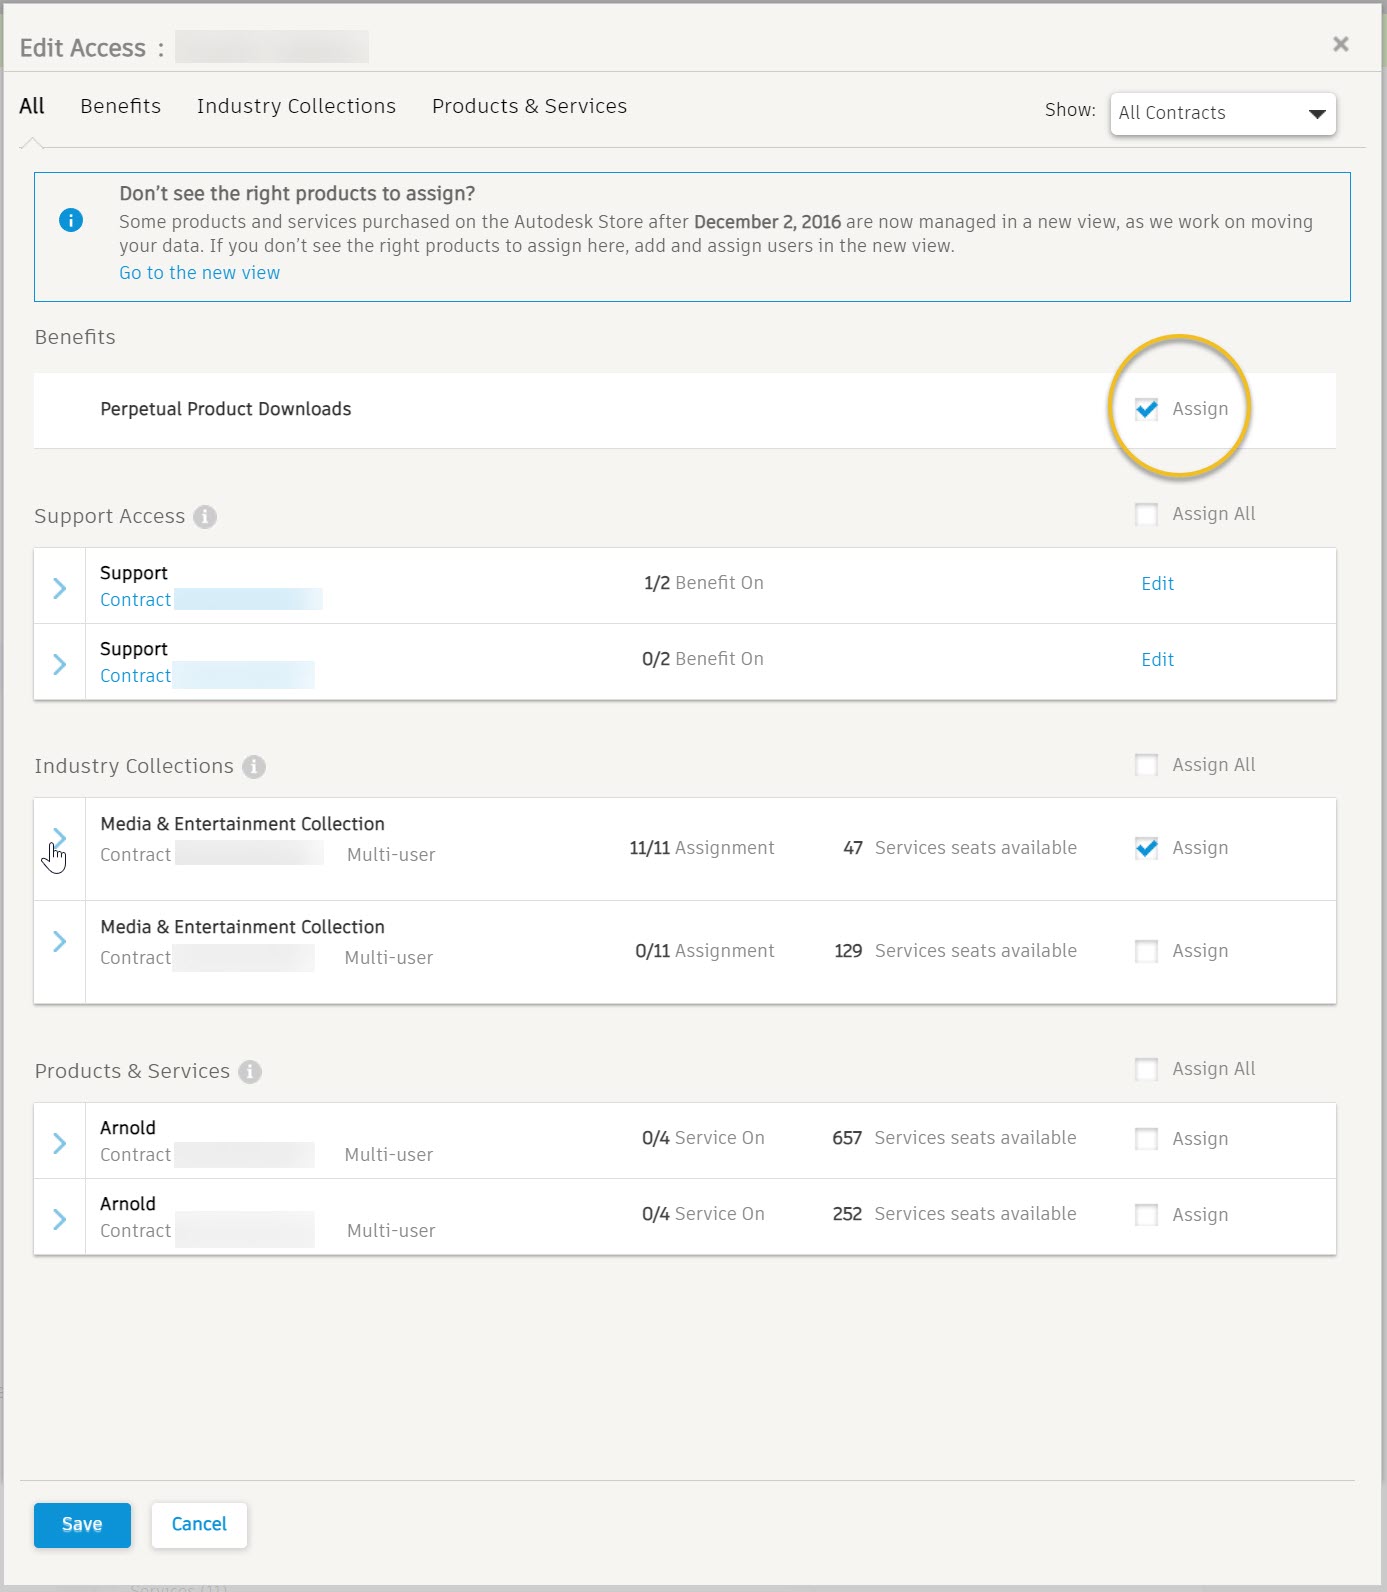Screen dimensions: 1387x1592
Task: Open the Show All Contracts dropdown
Action: pos(1223,113)
